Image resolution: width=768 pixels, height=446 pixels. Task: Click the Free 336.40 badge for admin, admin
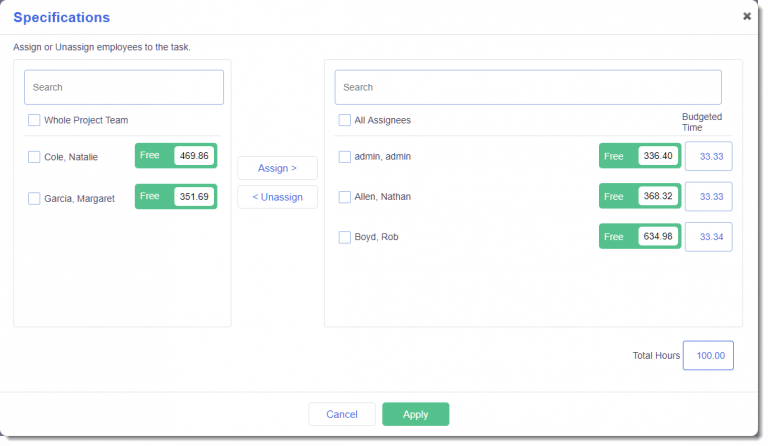640,156
